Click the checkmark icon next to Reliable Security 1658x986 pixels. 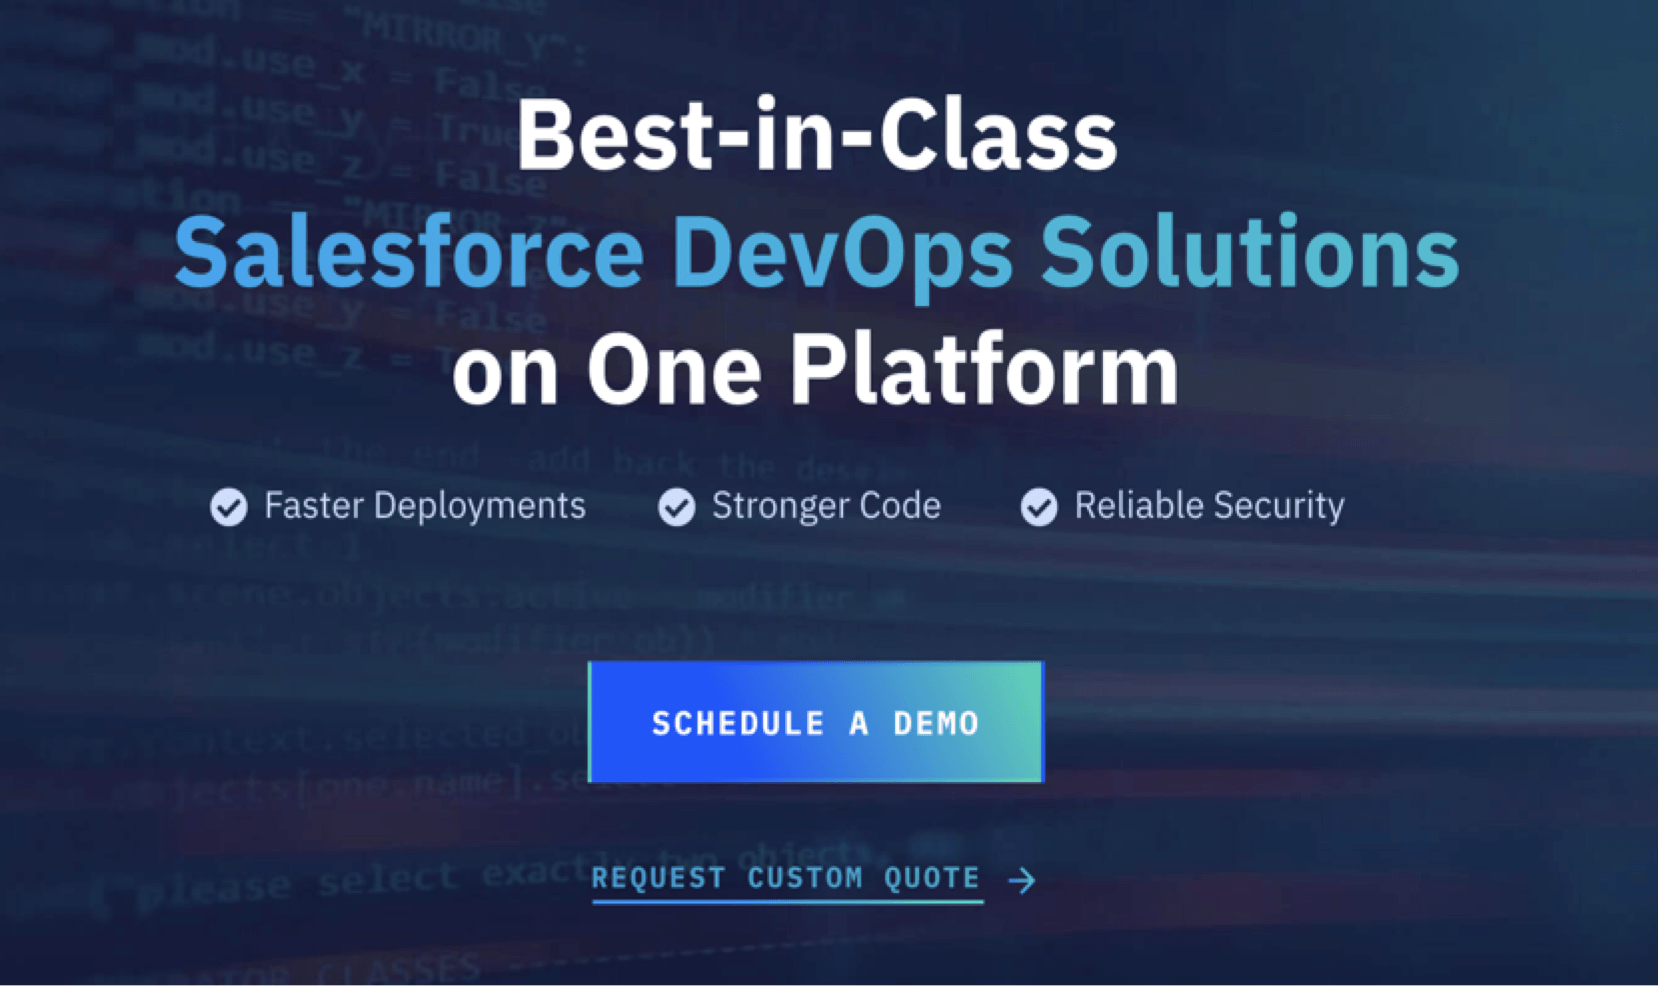(x=1039, y=507)
